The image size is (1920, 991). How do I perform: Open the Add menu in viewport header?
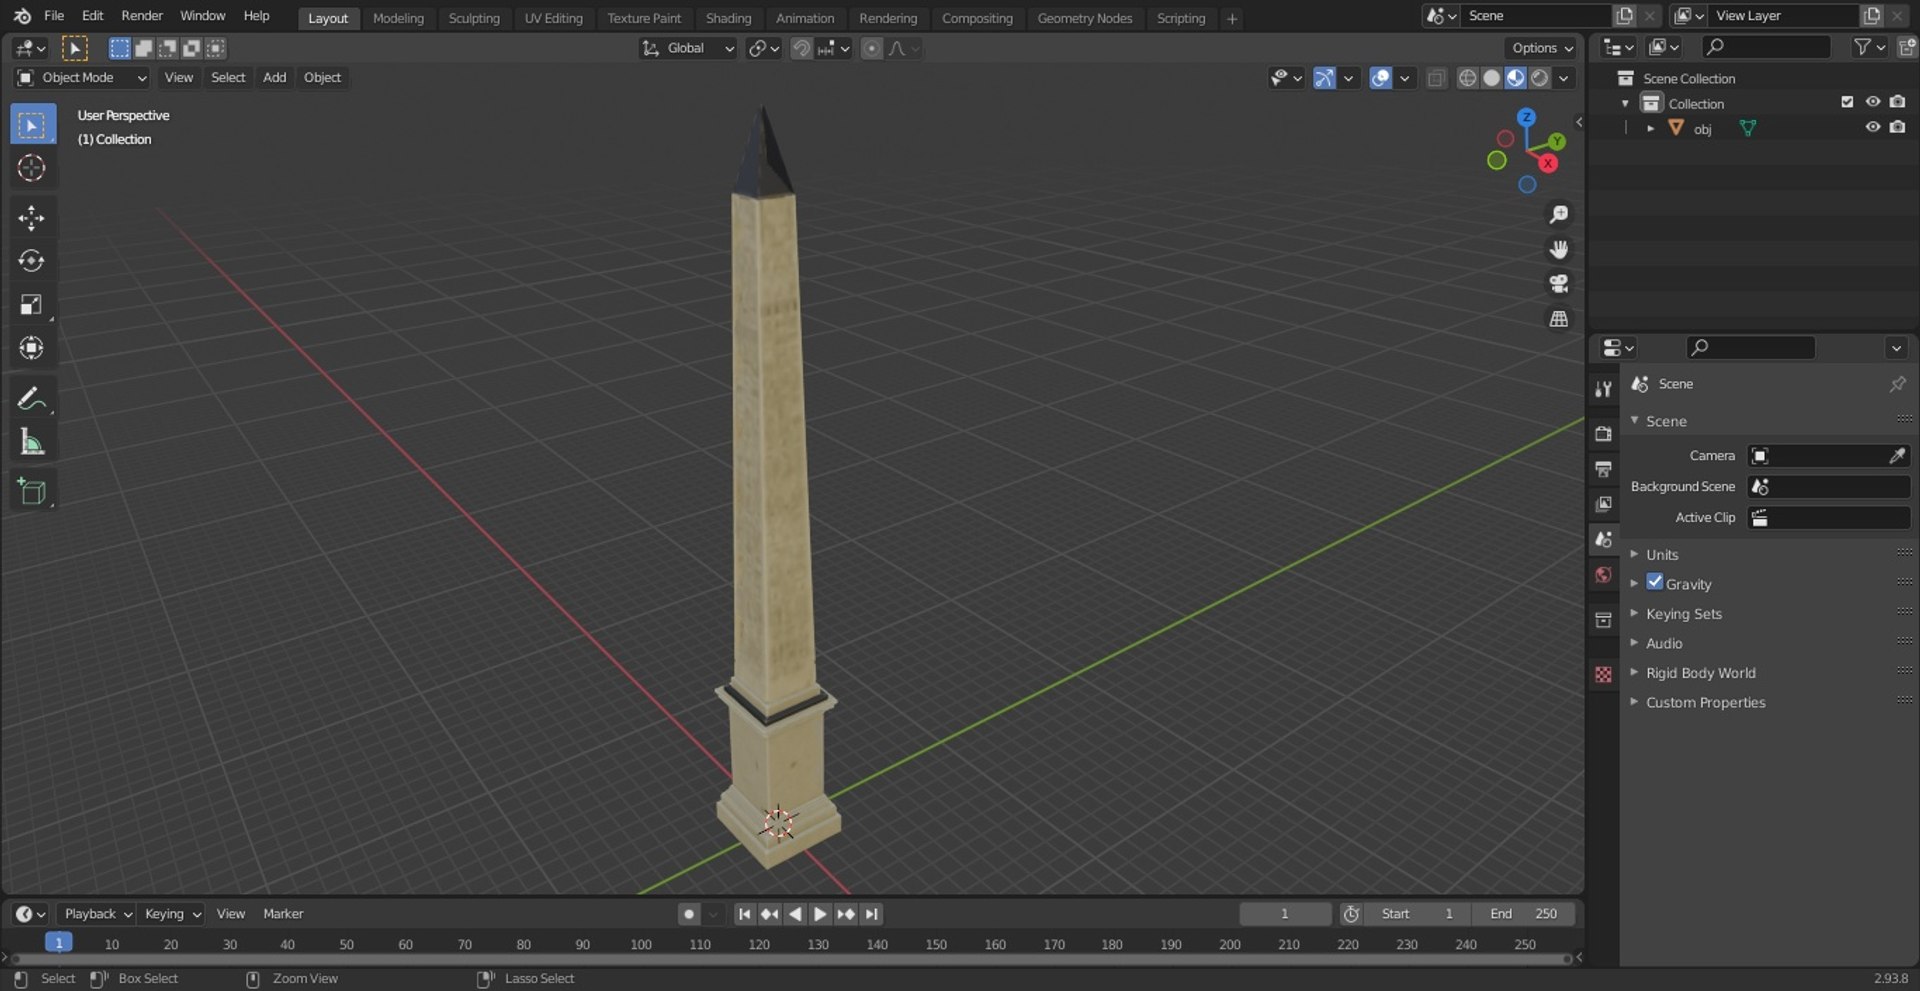pyautogui.click(x=274, y=78)
